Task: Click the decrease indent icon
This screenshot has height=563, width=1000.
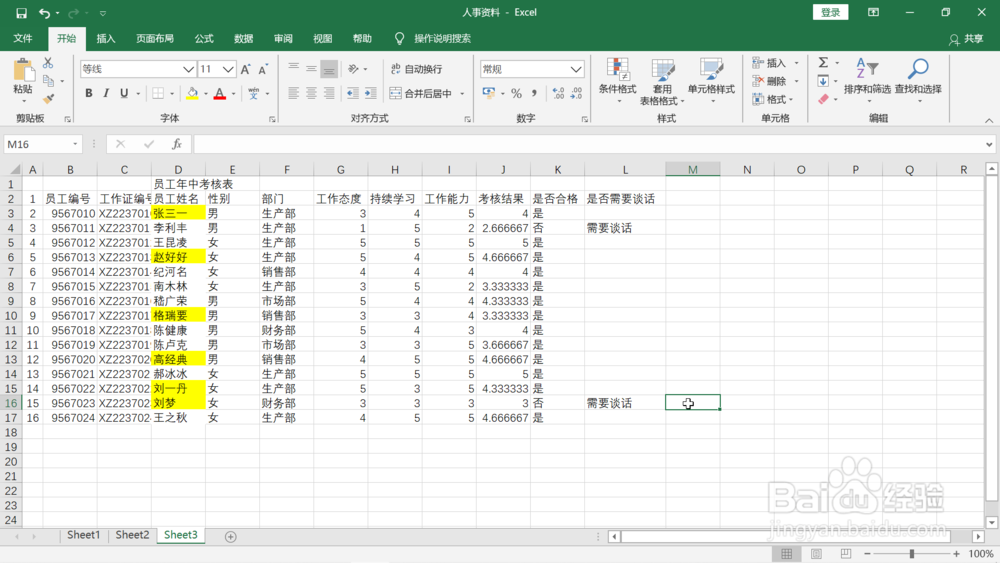Action: (x=352, y=93)
